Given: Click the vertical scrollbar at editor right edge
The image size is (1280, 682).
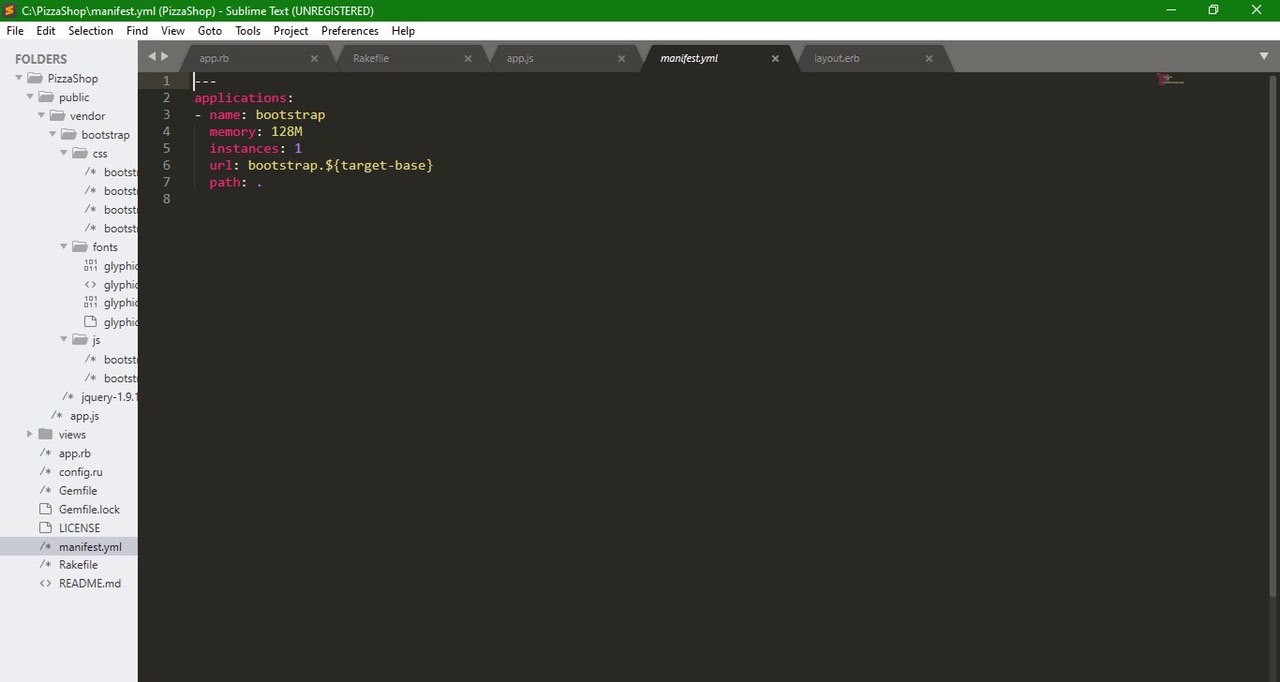Looking at the screenshot, I should click(1274, 335).
